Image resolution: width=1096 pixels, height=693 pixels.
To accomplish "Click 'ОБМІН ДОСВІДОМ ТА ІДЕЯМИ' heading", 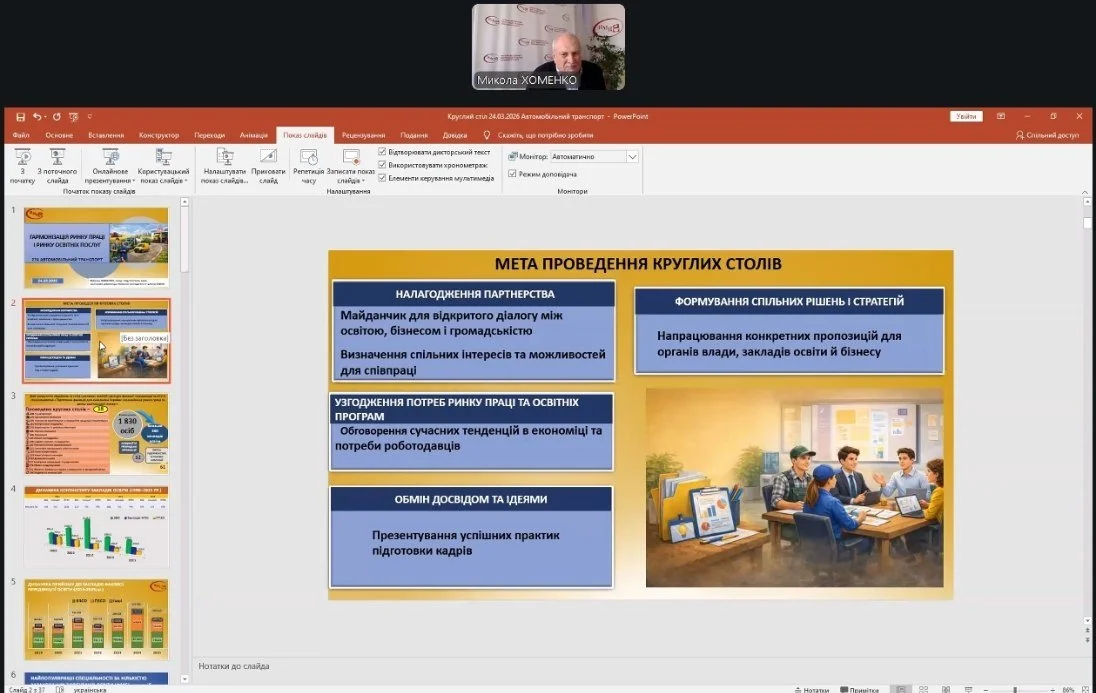I will pos(471,499).
